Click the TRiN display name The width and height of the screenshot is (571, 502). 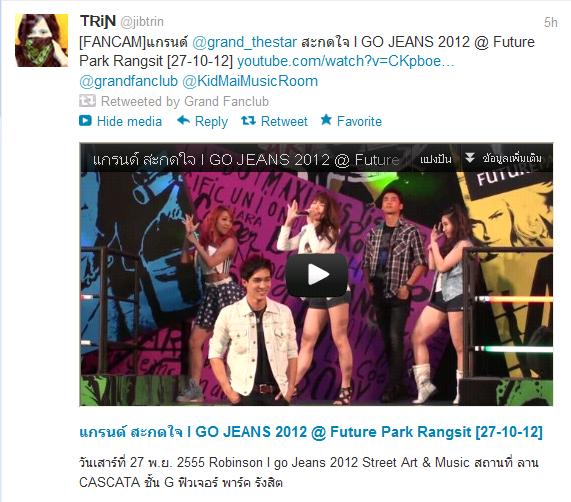tap(98, 21)
